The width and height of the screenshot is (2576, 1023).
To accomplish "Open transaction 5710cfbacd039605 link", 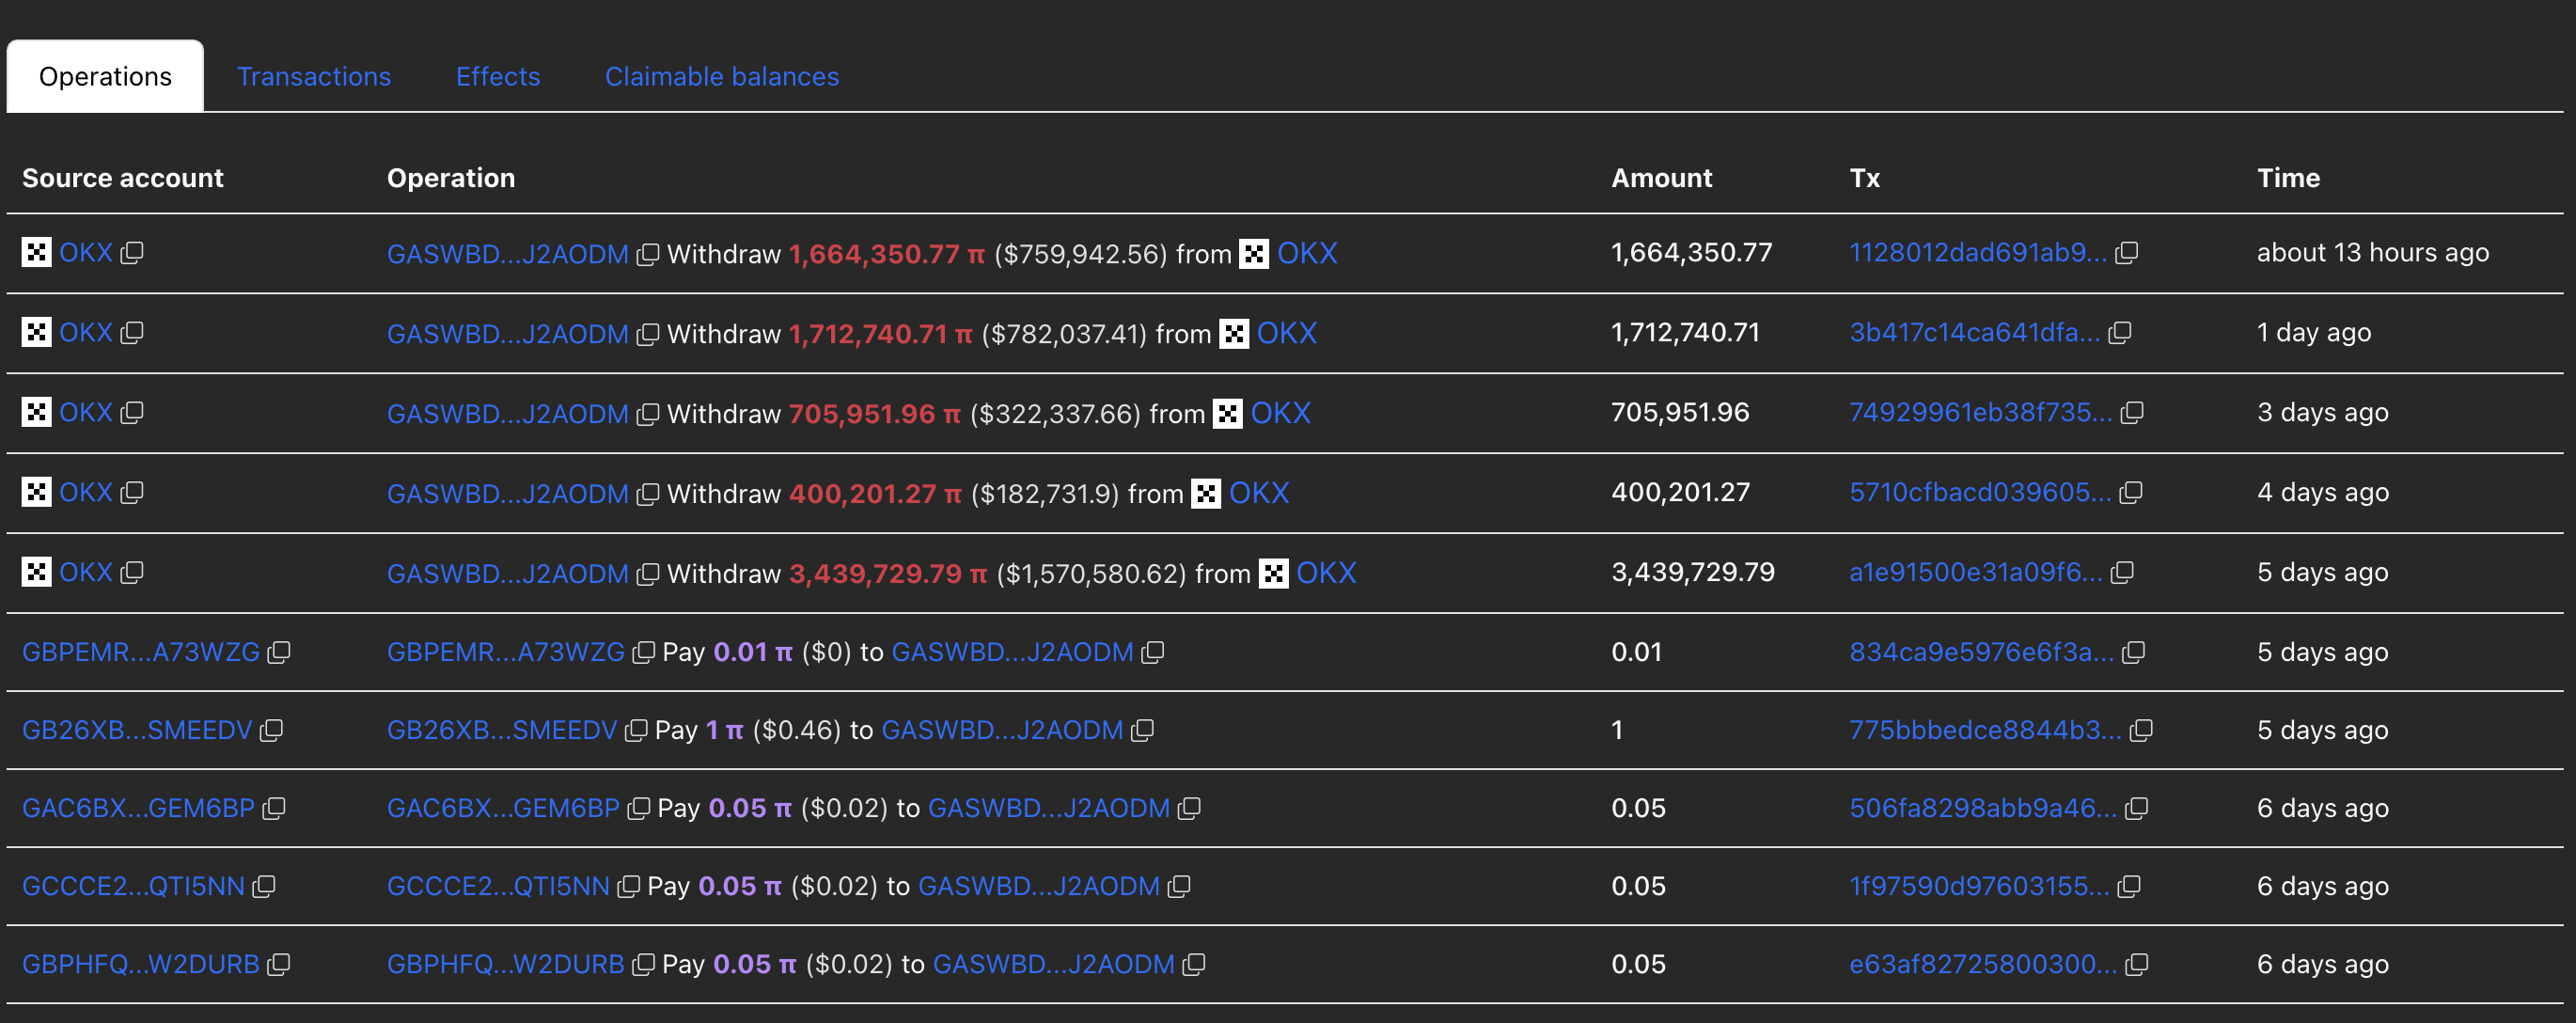I will [1979, 493].
